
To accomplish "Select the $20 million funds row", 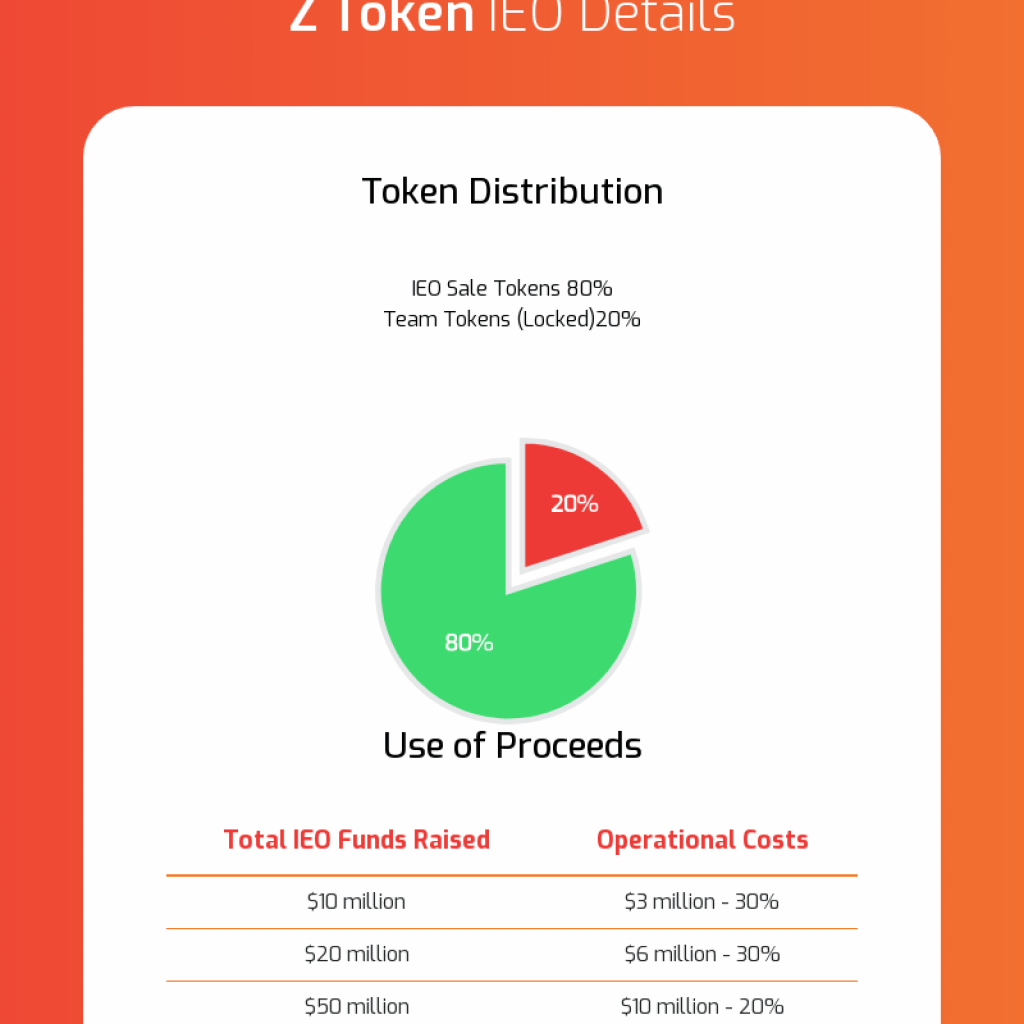I will [x=512, y=954].
